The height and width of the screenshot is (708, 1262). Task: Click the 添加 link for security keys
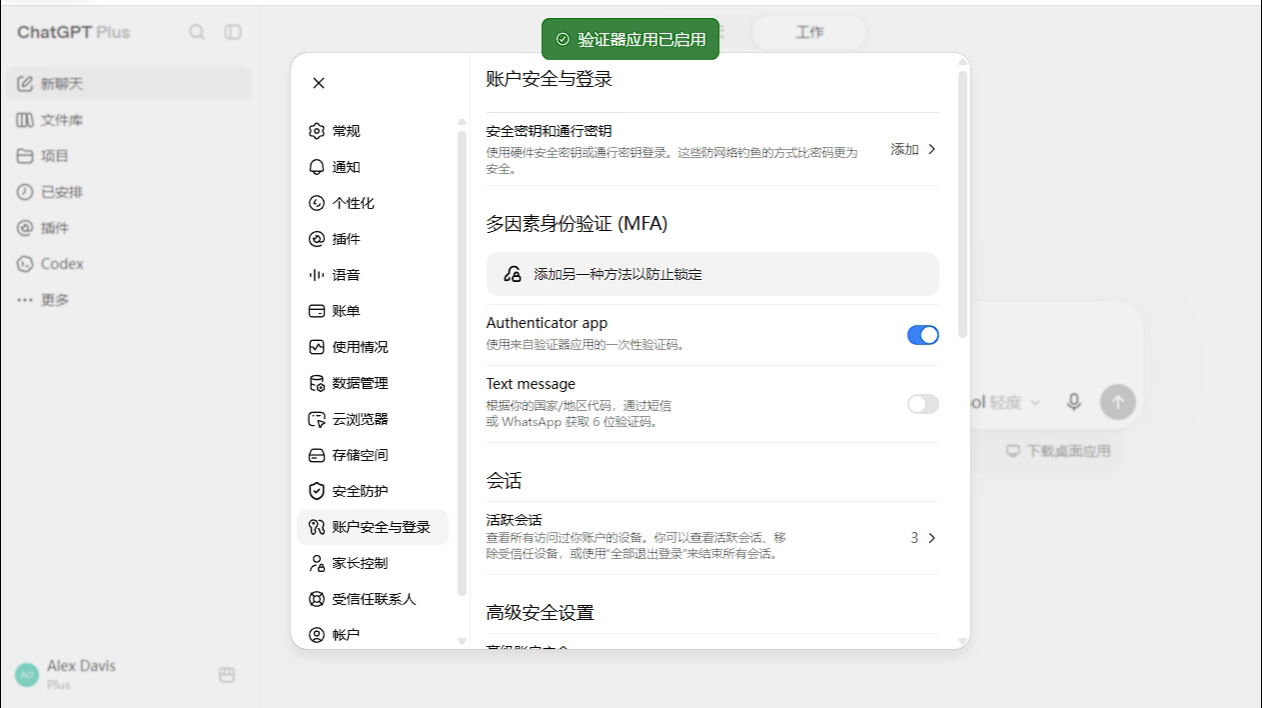click(x=904, y=149)
